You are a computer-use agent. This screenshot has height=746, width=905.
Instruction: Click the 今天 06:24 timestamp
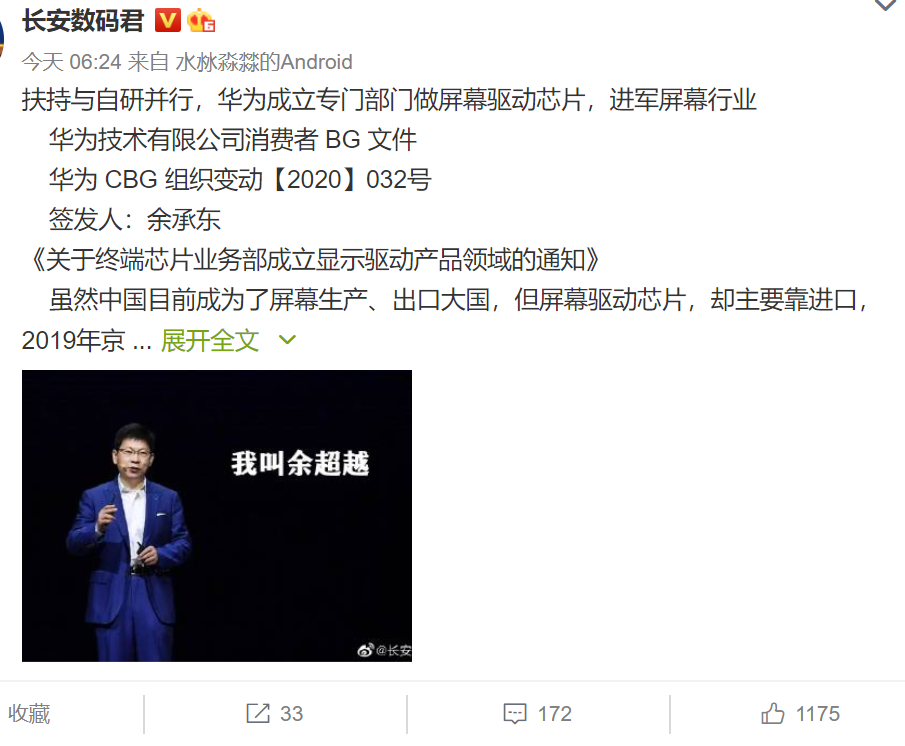[x=72, y=62]
